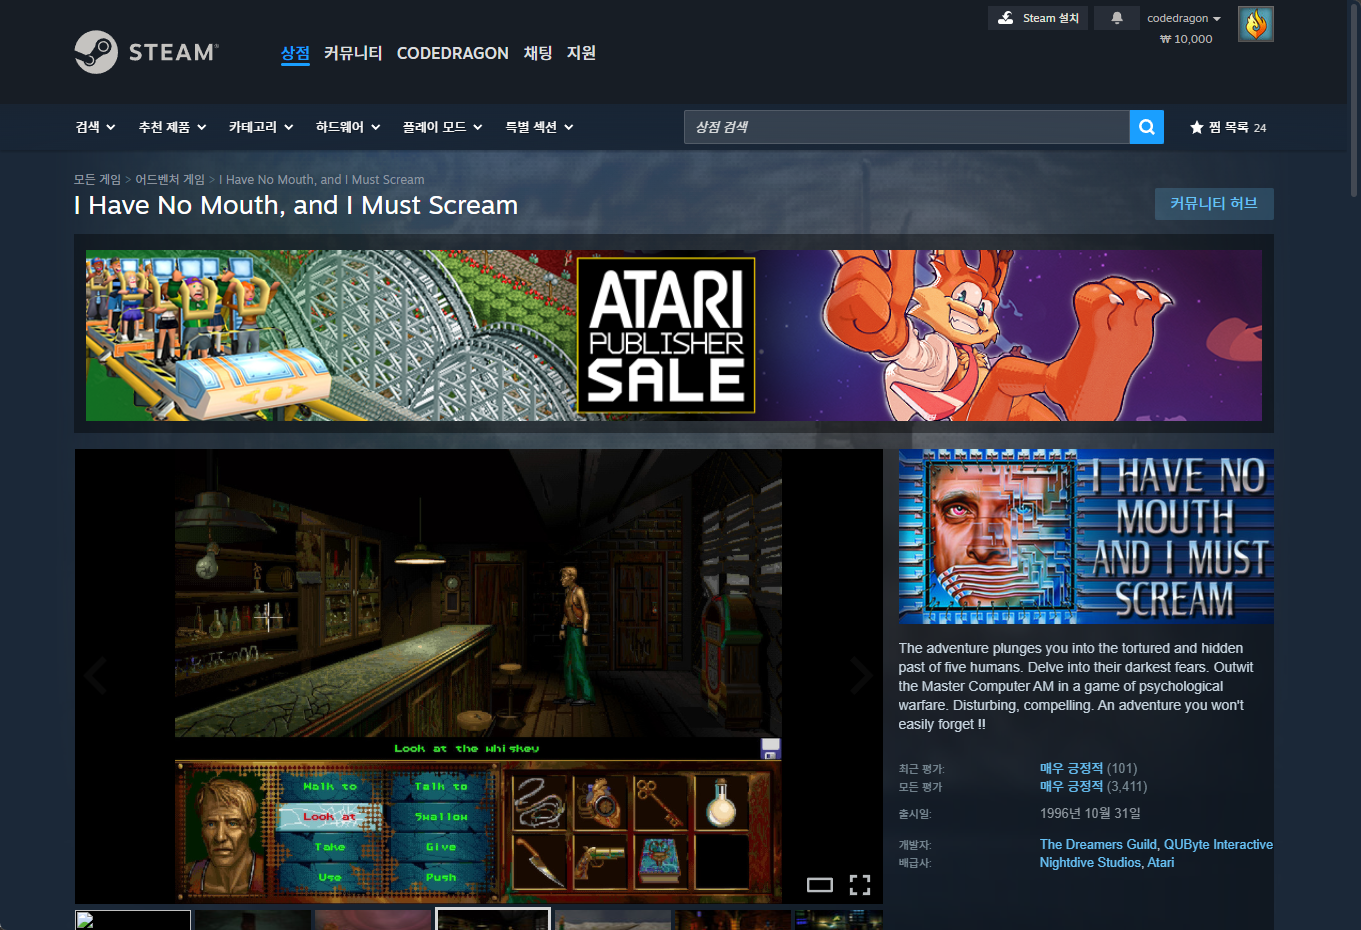The width and height of the screenshot is (1361, 930).
Task: Expand the 플레이 모드 dropdown
Action: [442, 127]
